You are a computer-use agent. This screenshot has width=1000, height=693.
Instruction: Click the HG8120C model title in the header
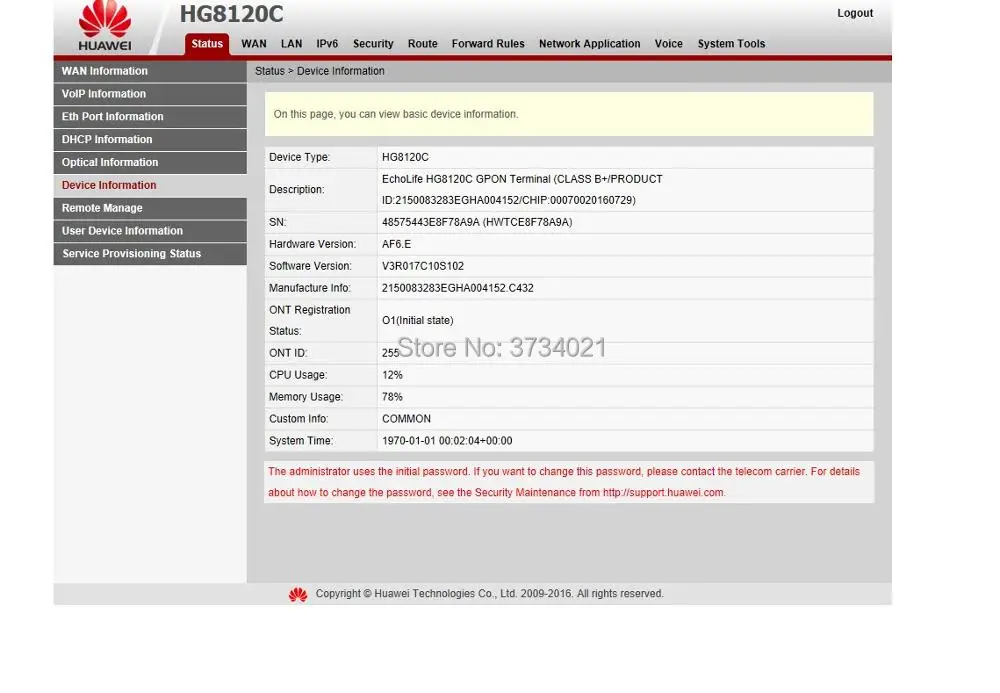231,15
